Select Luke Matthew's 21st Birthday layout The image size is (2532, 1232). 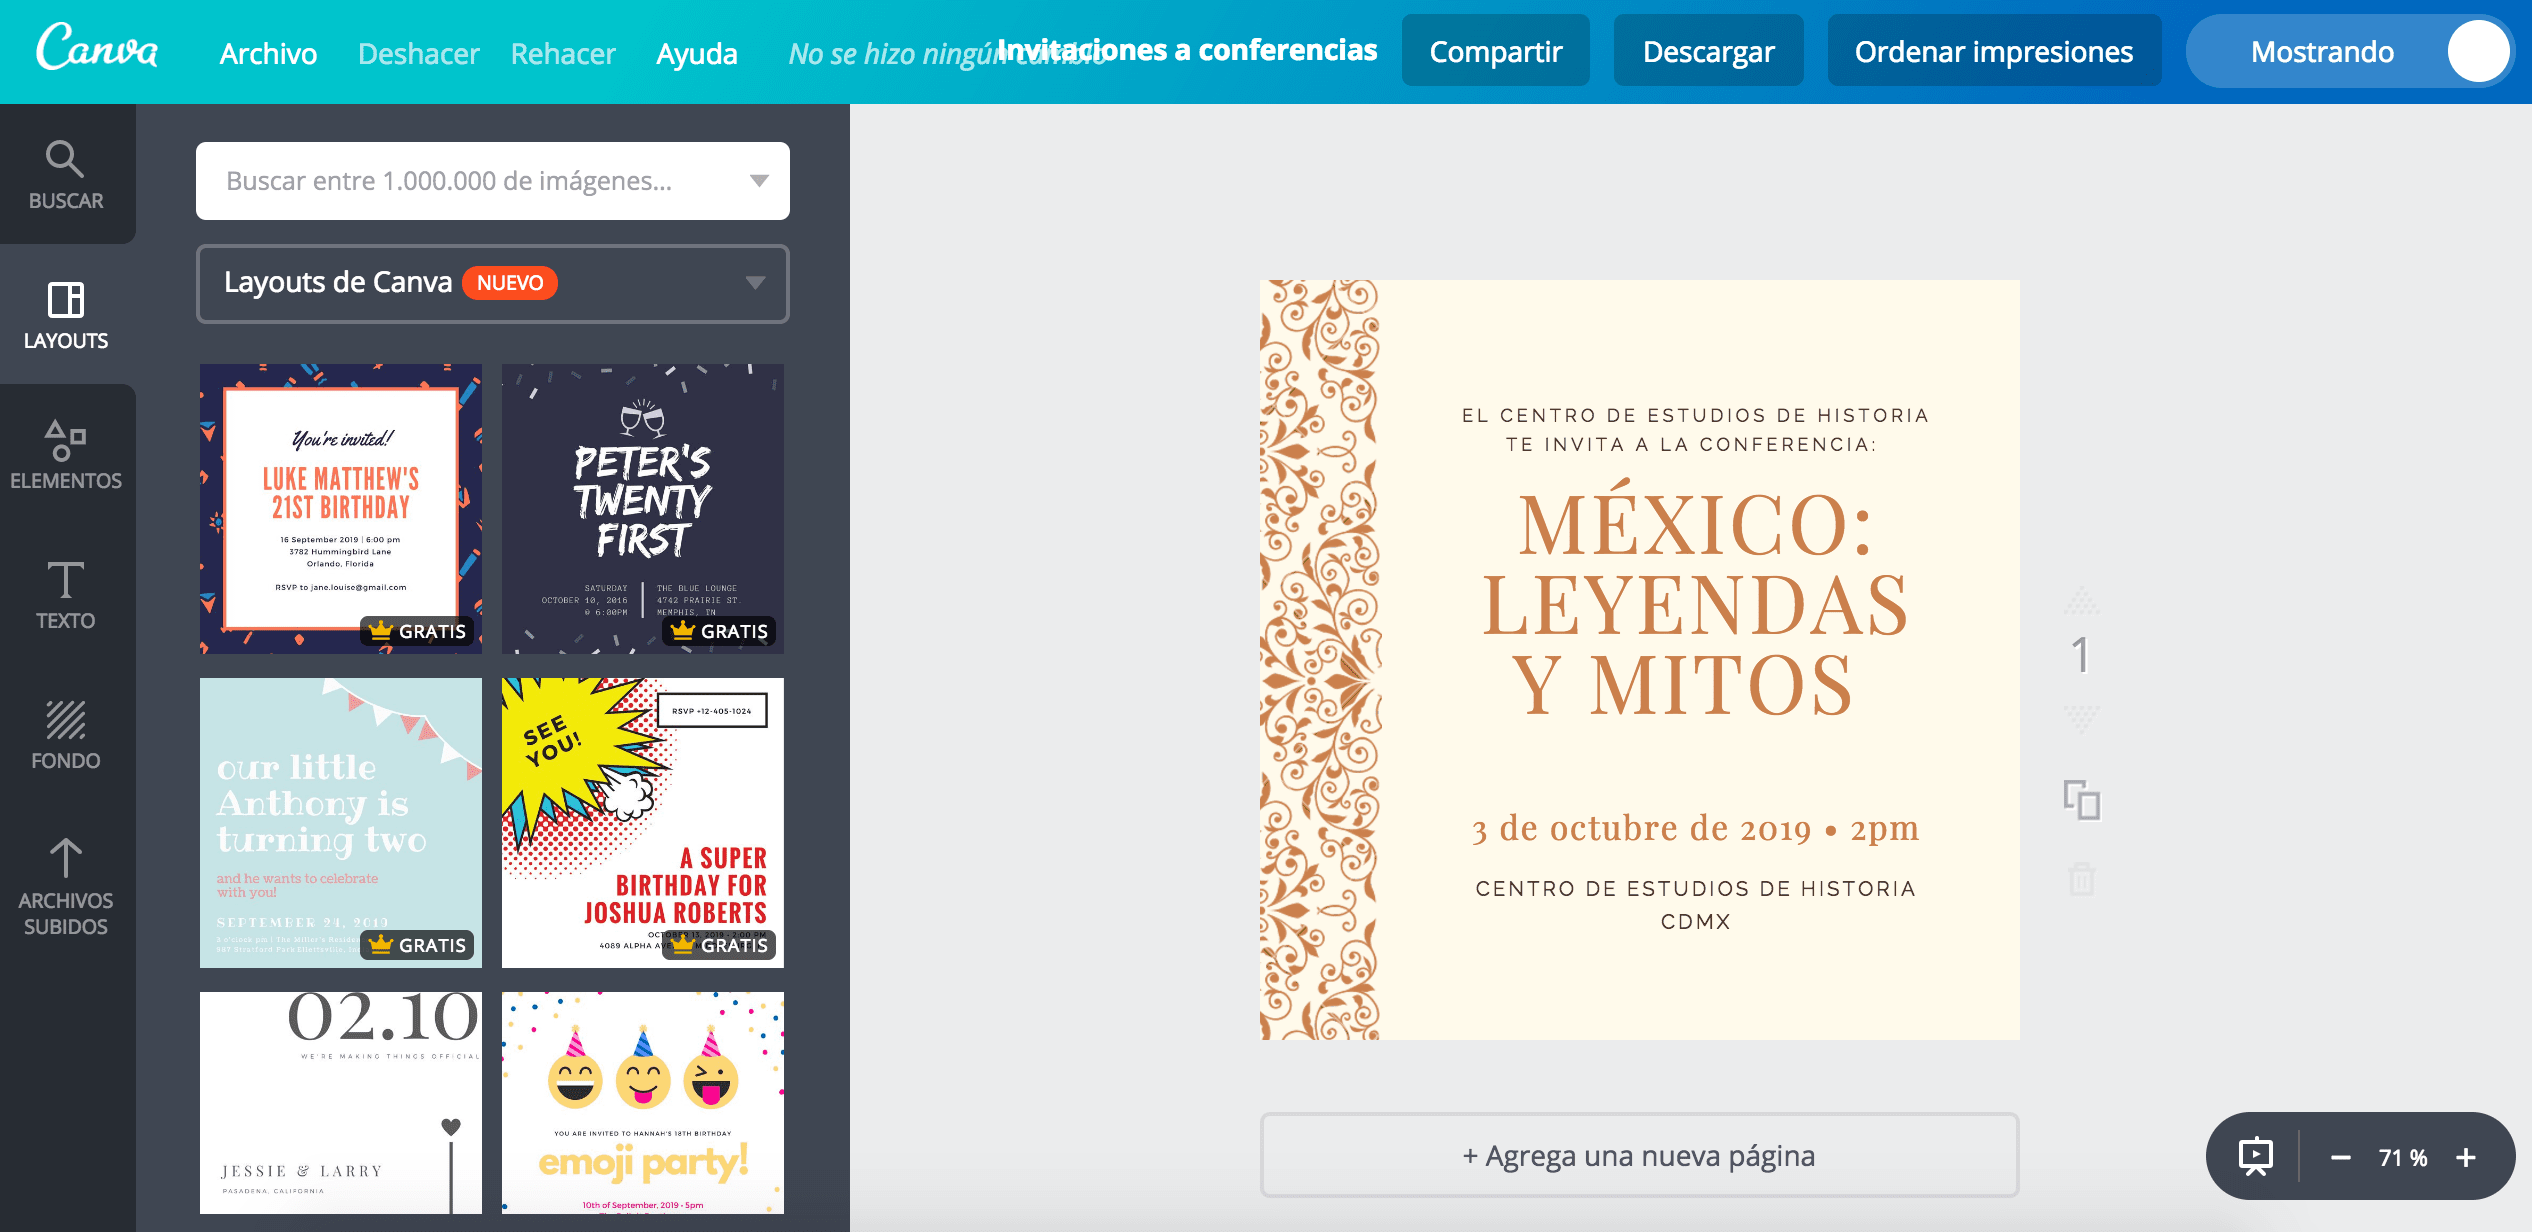(x=341, y=509)
